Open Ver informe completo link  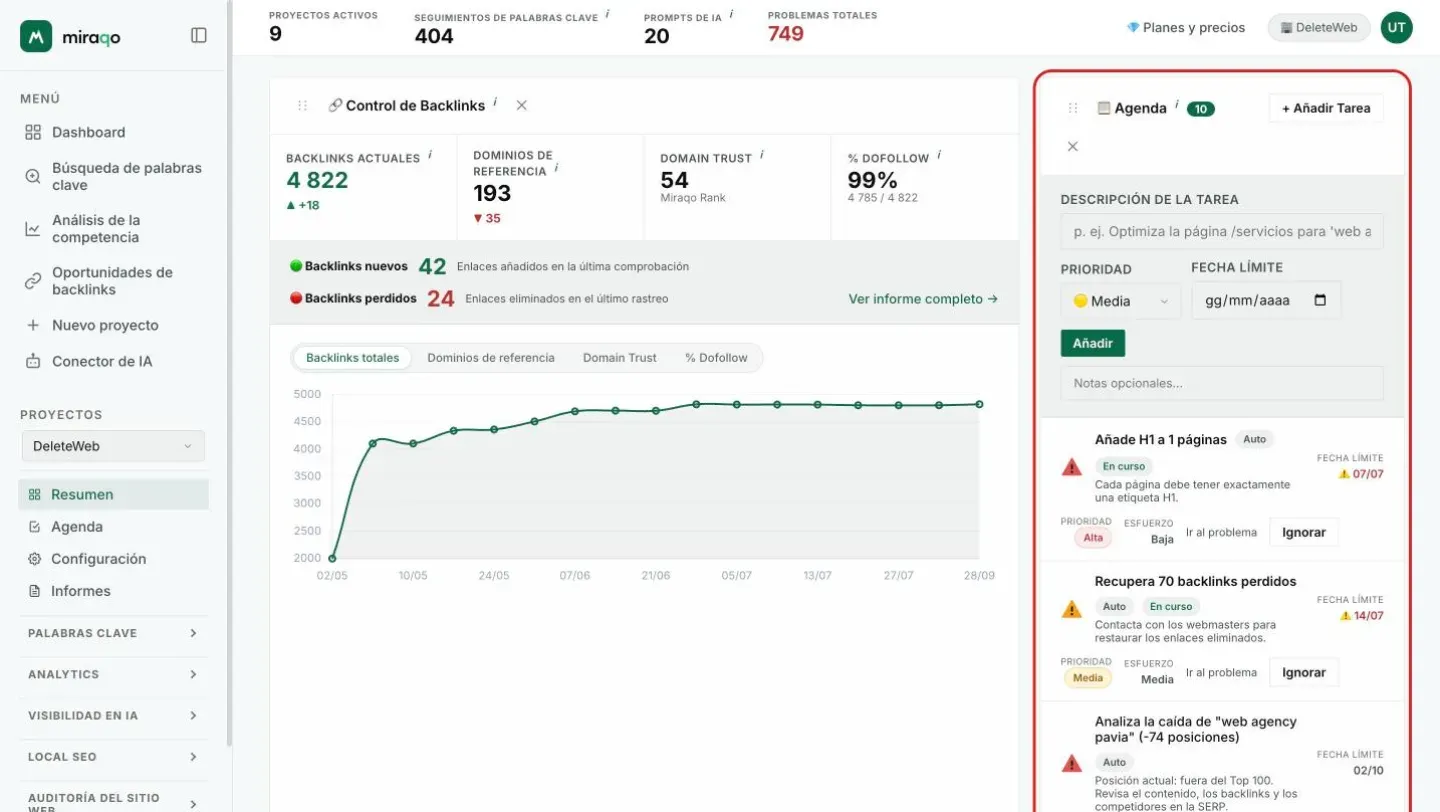[923, 299]
